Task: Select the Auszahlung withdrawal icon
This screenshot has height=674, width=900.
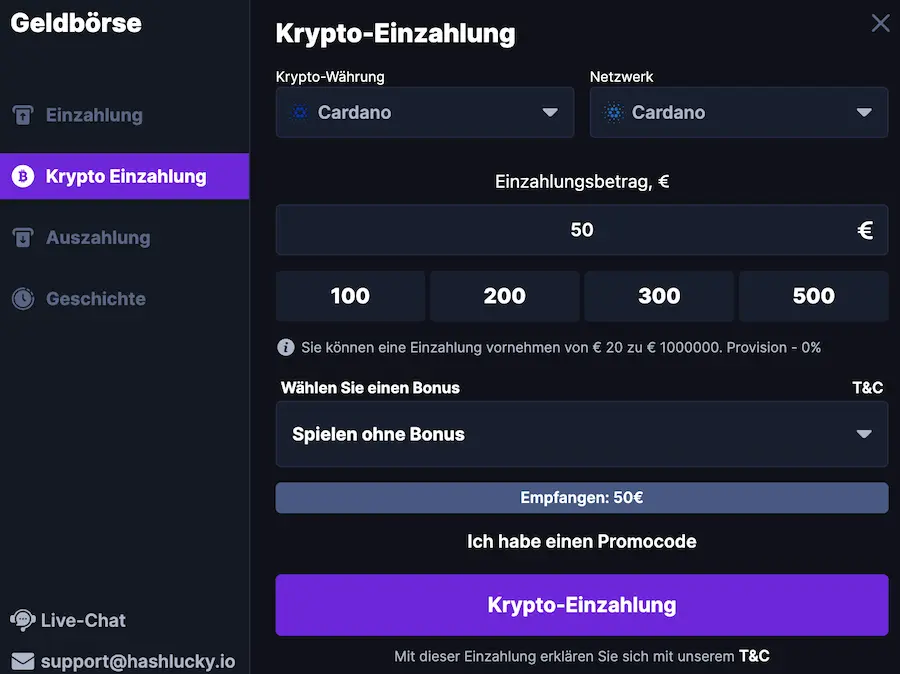Action: click(x=22, y=237)
